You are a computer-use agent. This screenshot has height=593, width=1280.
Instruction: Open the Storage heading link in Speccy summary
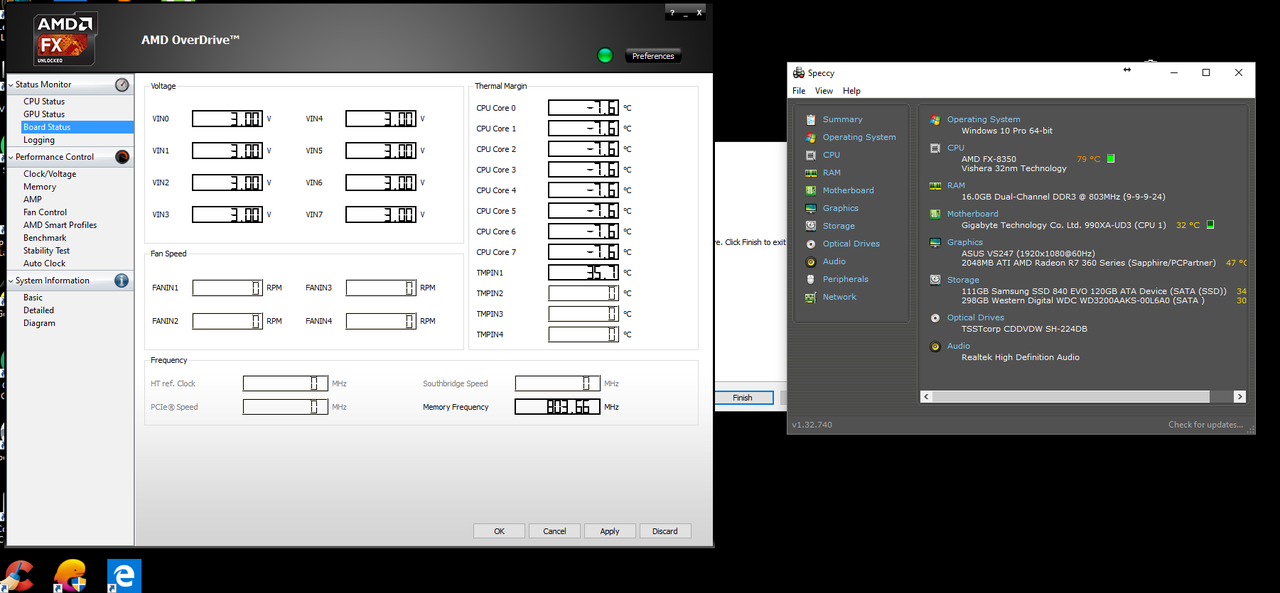(963, 280)
